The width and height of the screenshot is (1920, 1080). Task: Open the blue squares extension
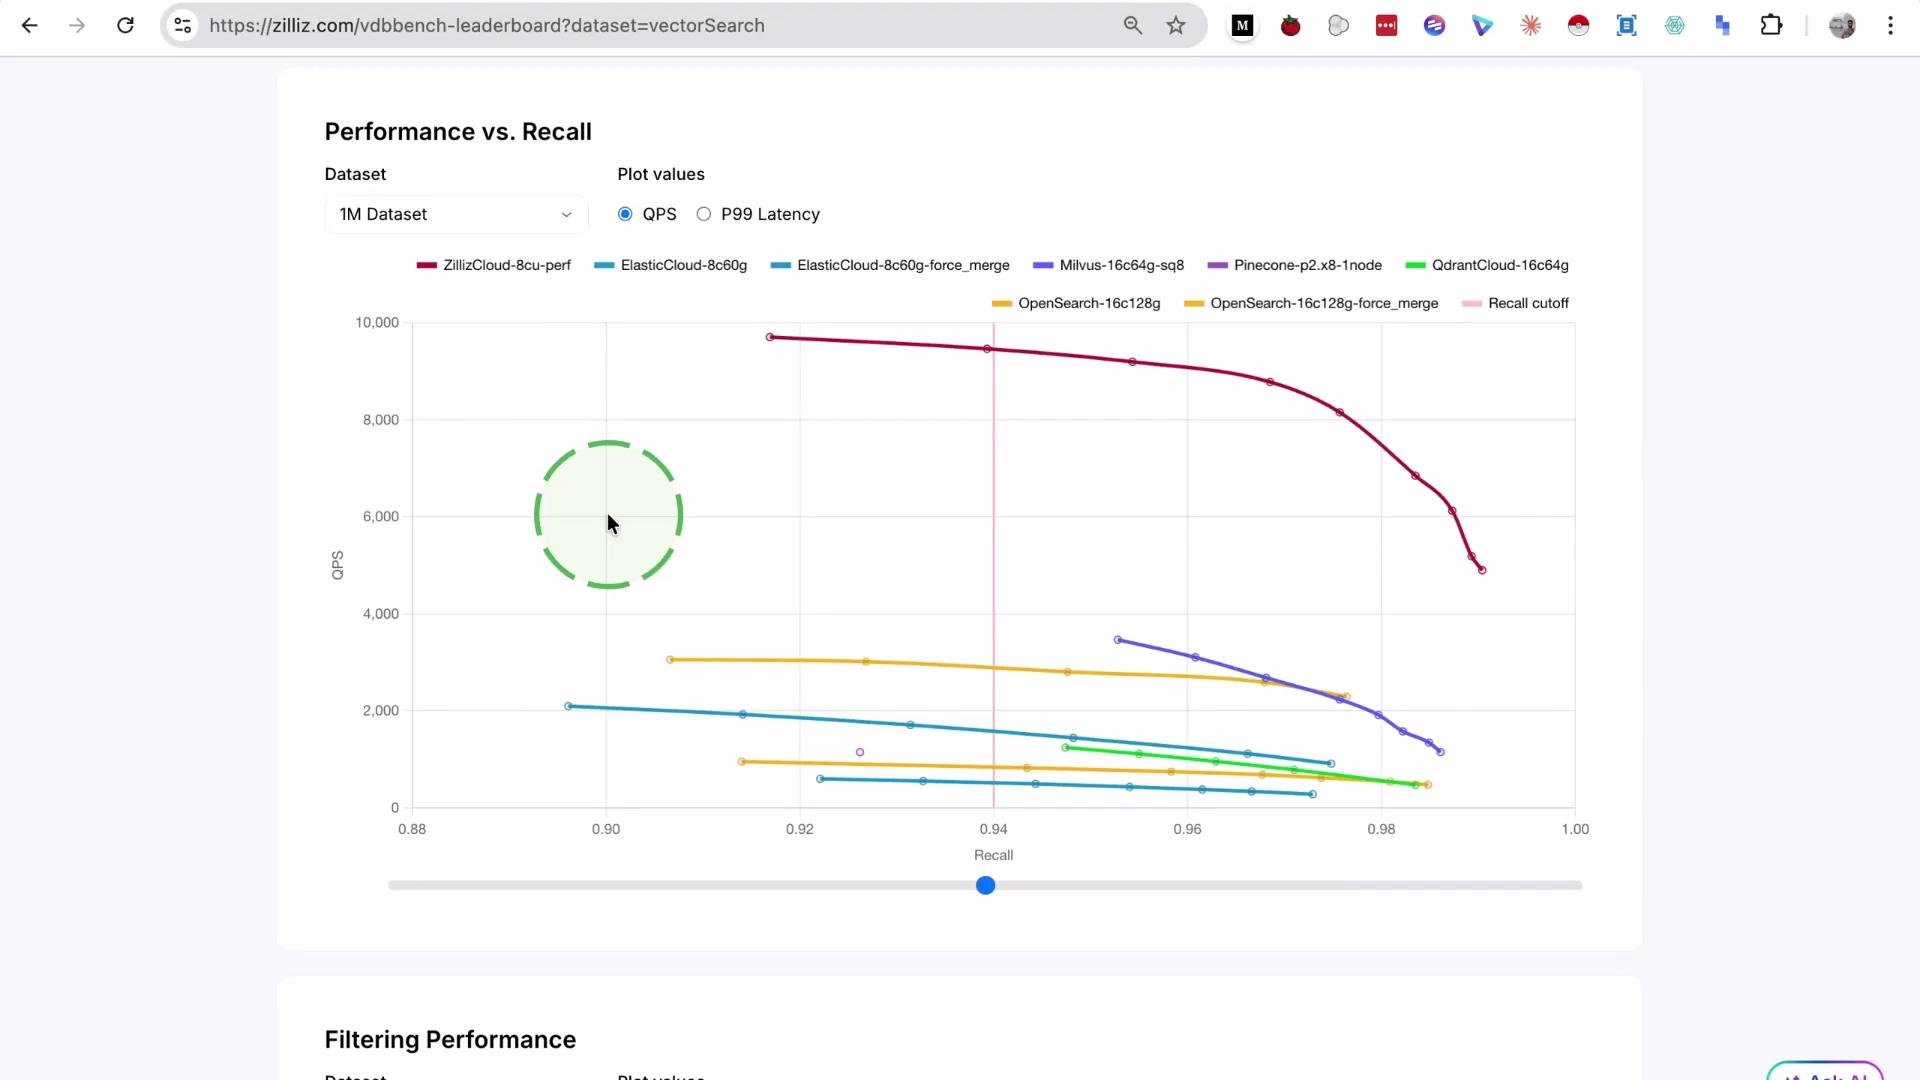pos(1723,26)
